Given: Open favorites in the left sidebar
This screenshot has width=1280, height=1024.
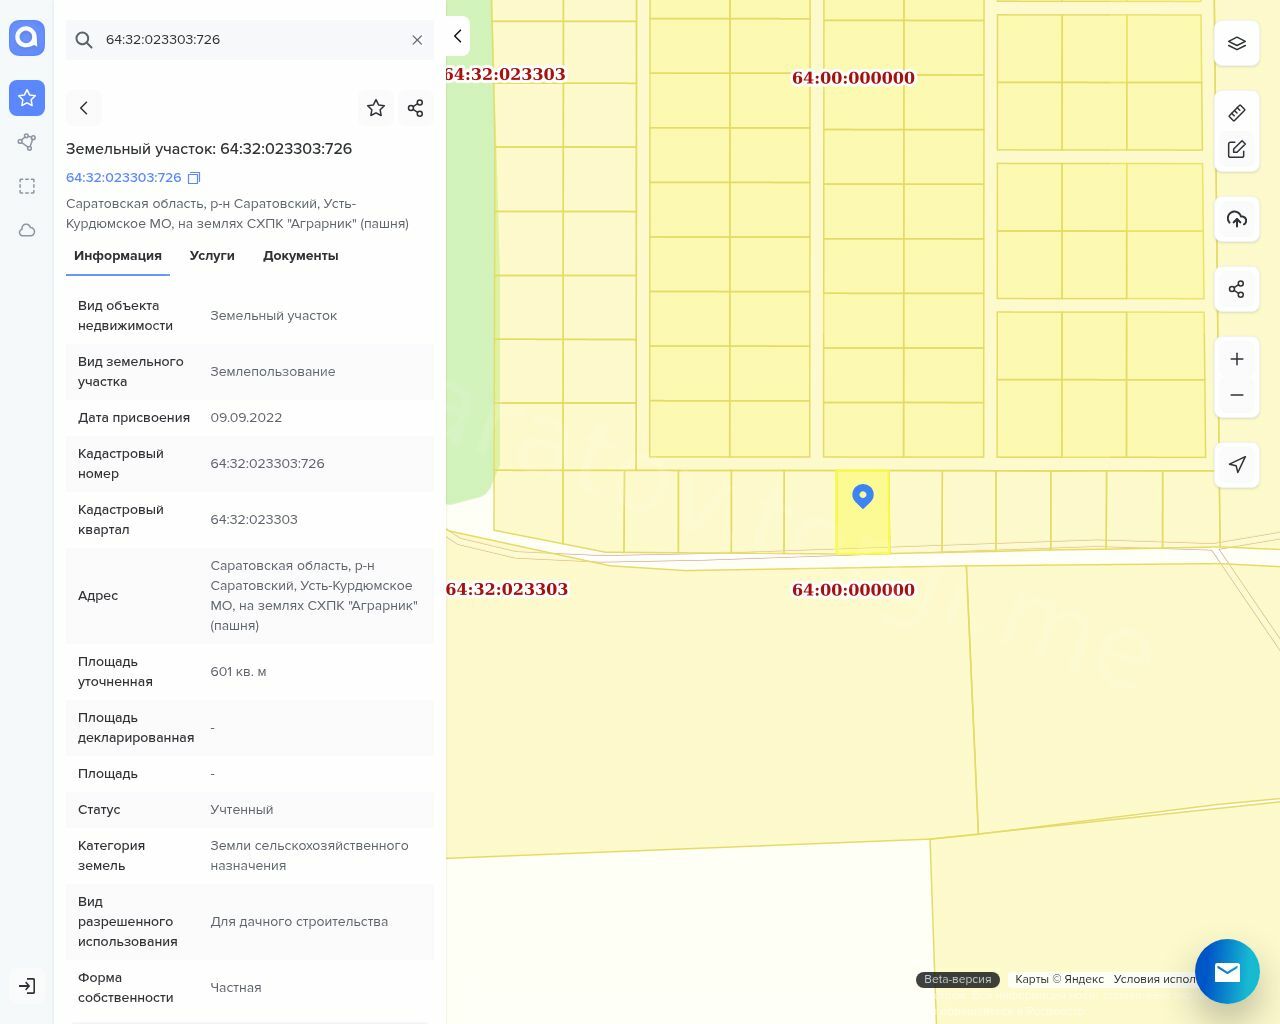Looking at the screenshot, I should coord(27,98).
